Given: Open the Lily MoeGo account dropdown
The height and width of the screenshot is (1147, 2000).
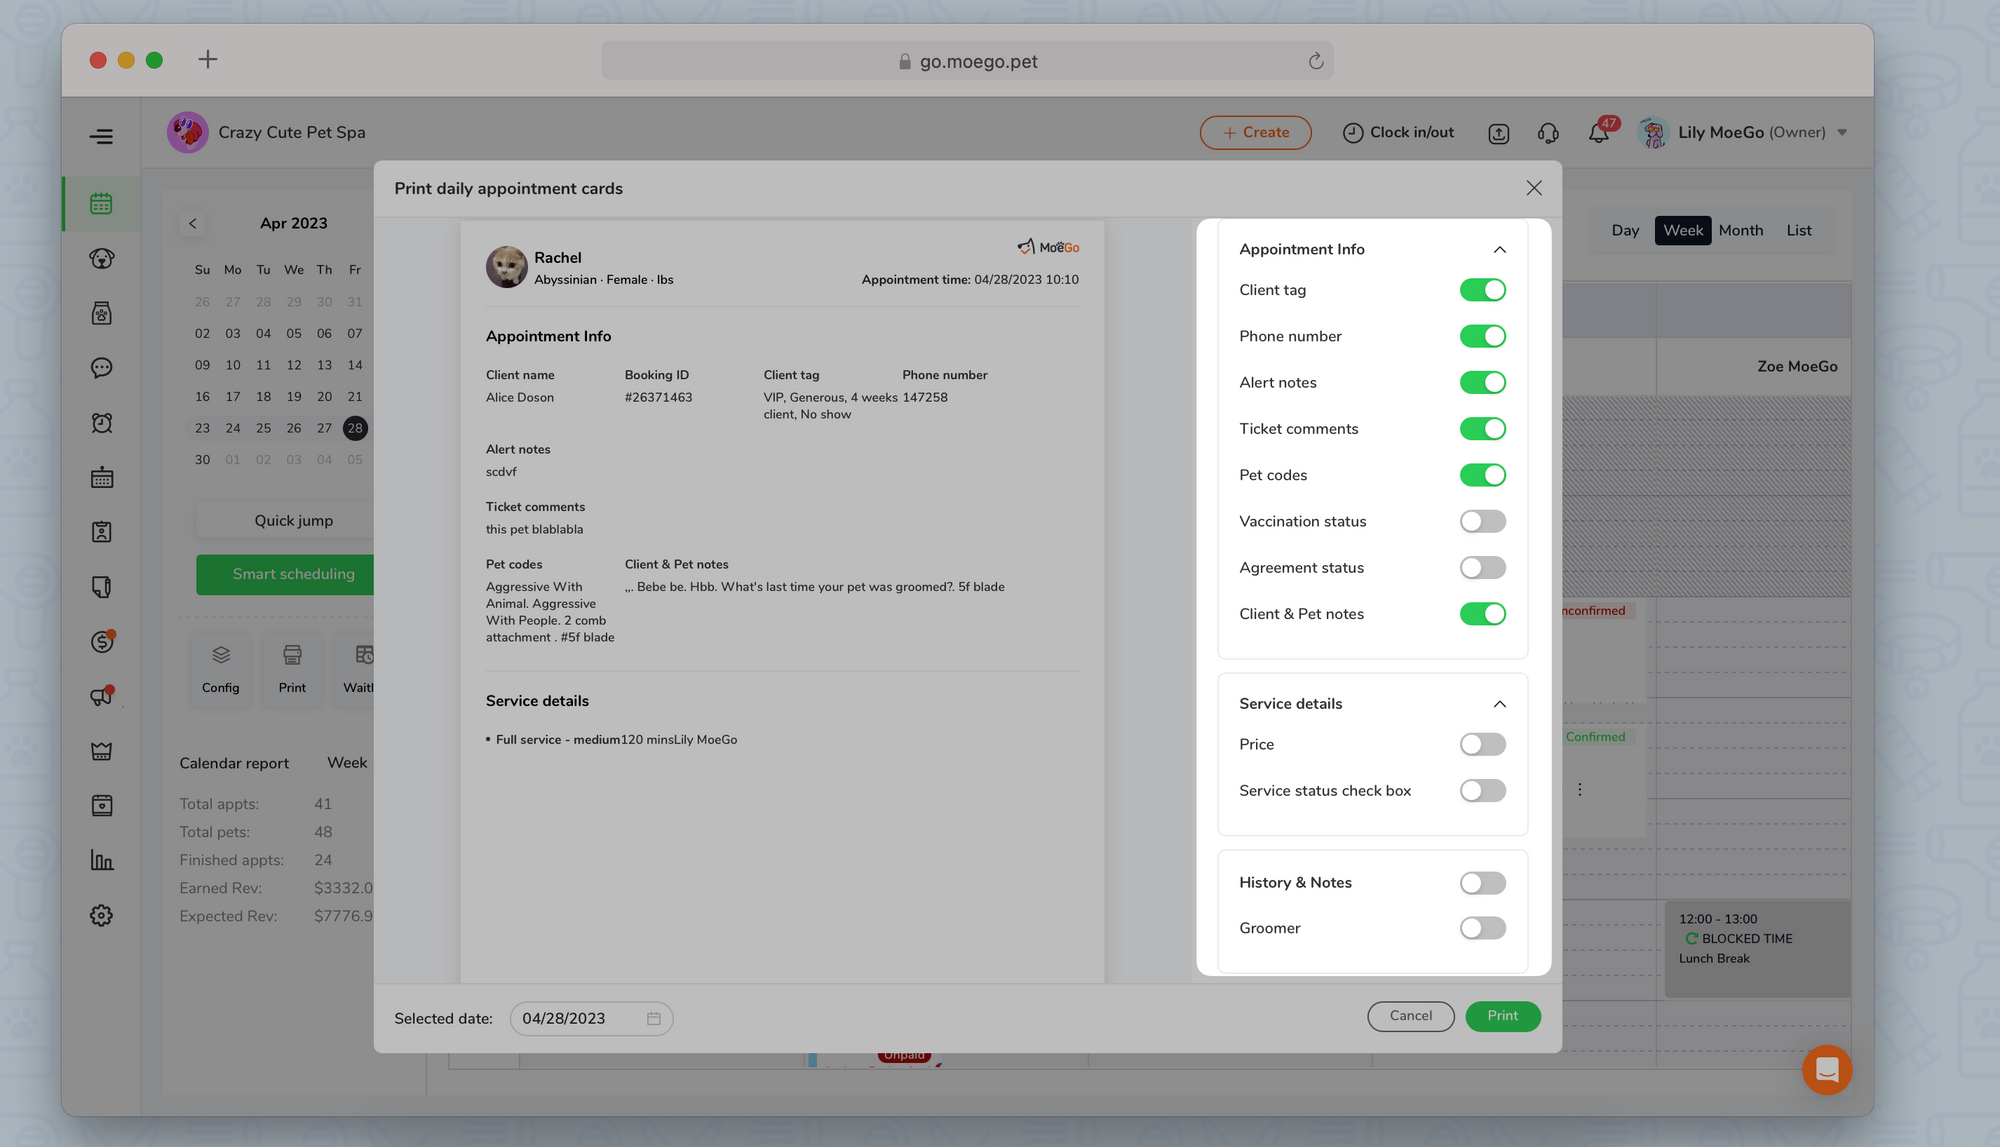Looking at the screenshot, I should click(1743, 132).
